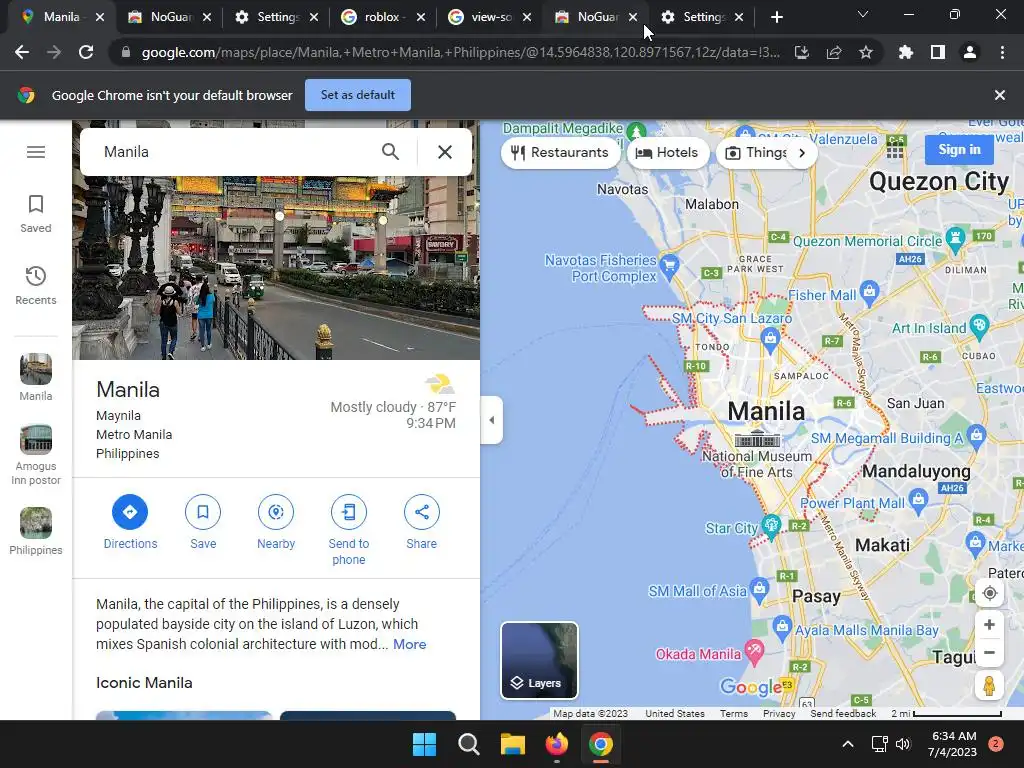Open the Layers map switcher
This screenshot has height=768, width=1024.
point(539,660)
